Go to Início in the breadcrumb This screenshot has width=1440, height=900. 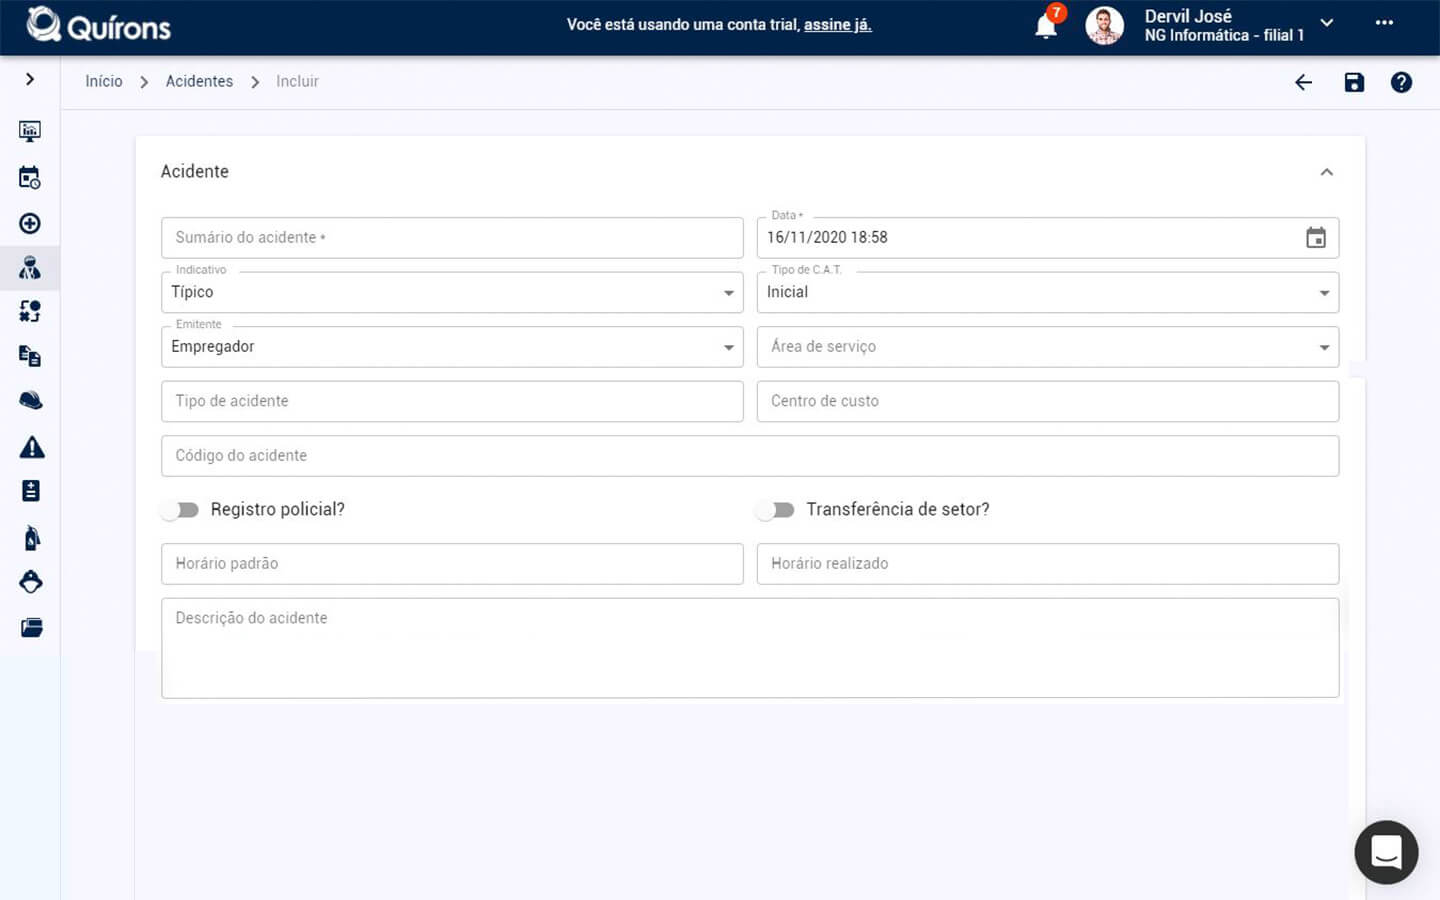point(104,81)
